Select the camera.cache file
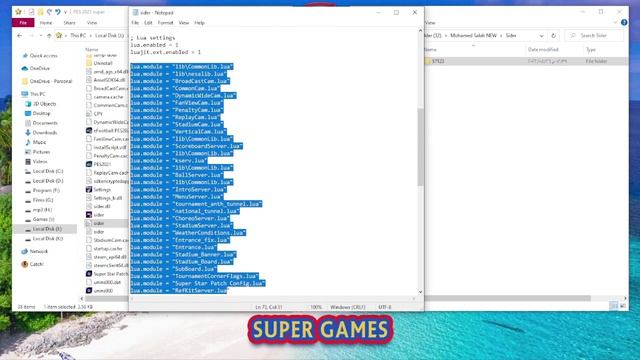 click(x=108, y=97)
